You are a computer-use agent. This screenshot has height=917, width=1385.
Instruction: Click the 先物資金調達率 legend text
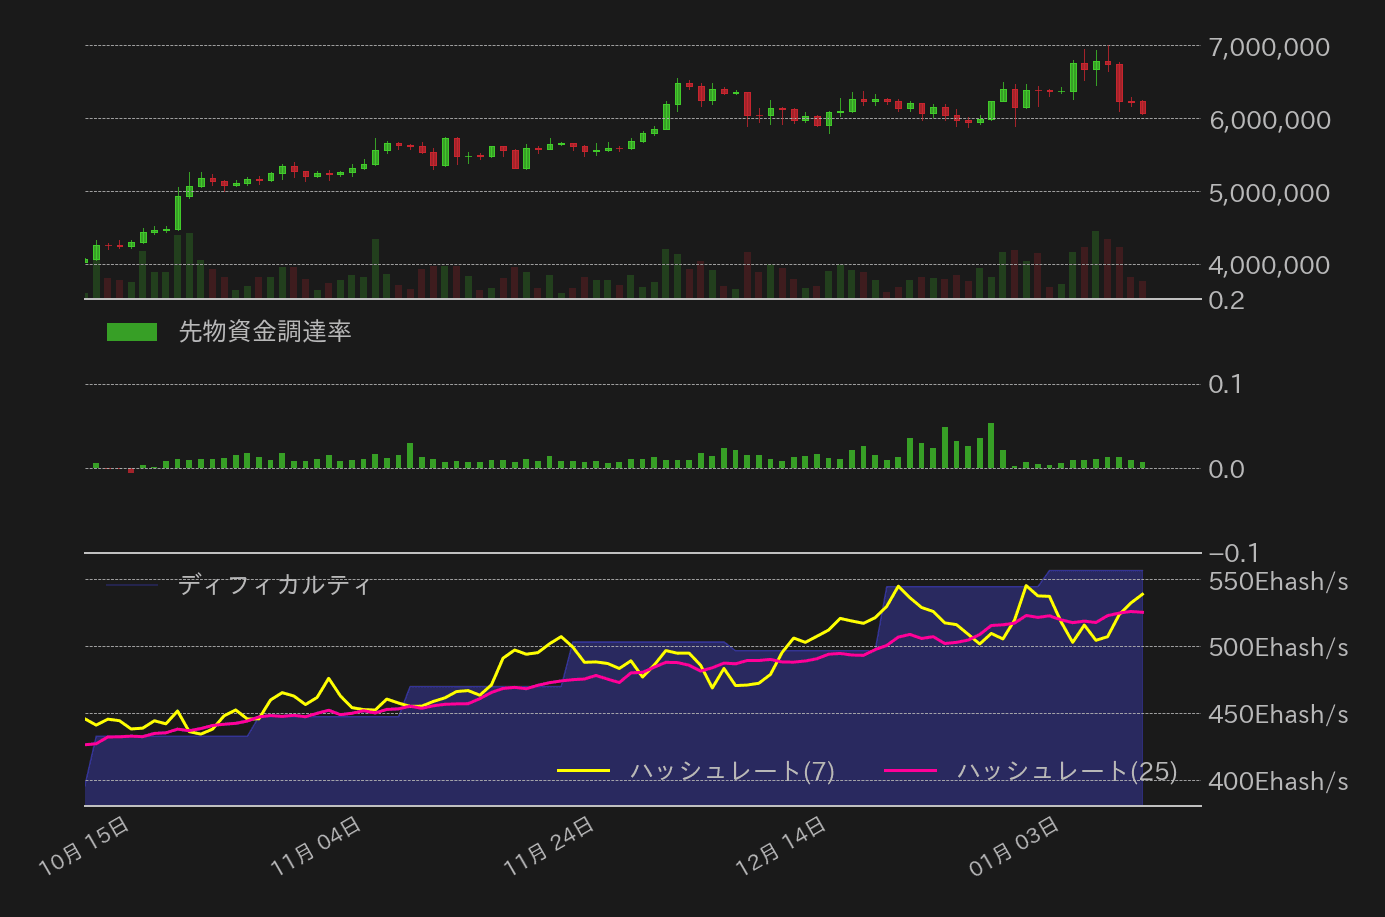tap(265, 330)
